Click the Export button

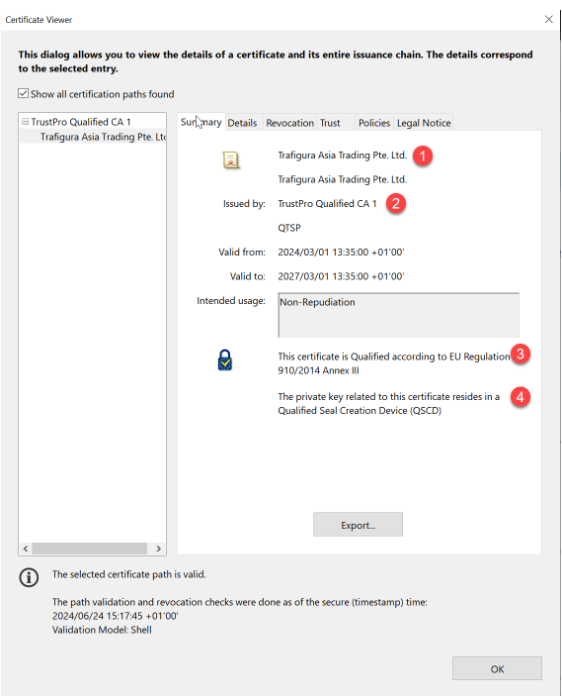pos(358,525)
